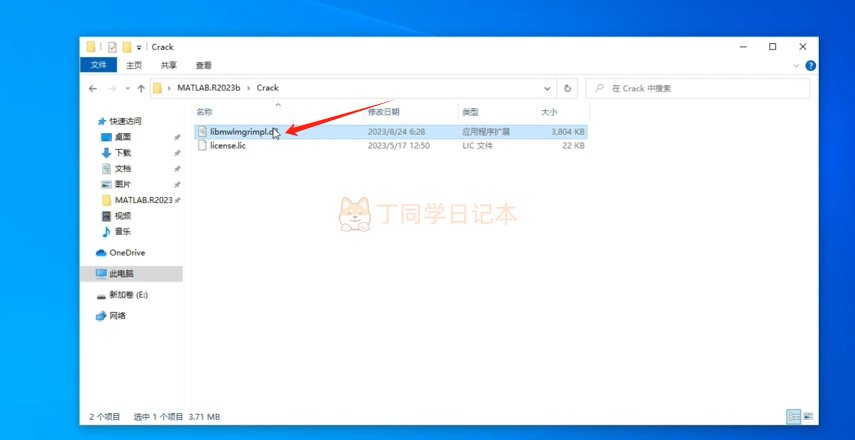Screen dimensions: 855x440
Task: Open 音乐 in the navigation pane
Action: point(123,231)
